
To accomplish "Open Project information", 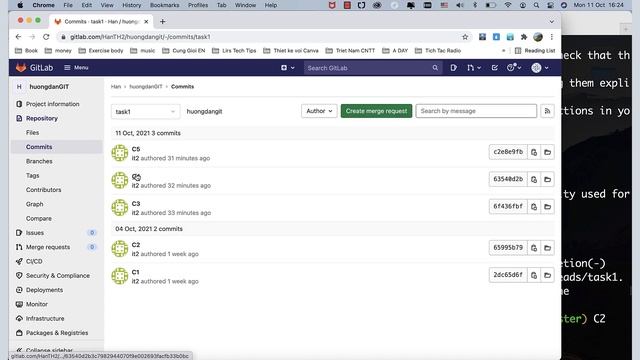I will [x=53, y=104].
